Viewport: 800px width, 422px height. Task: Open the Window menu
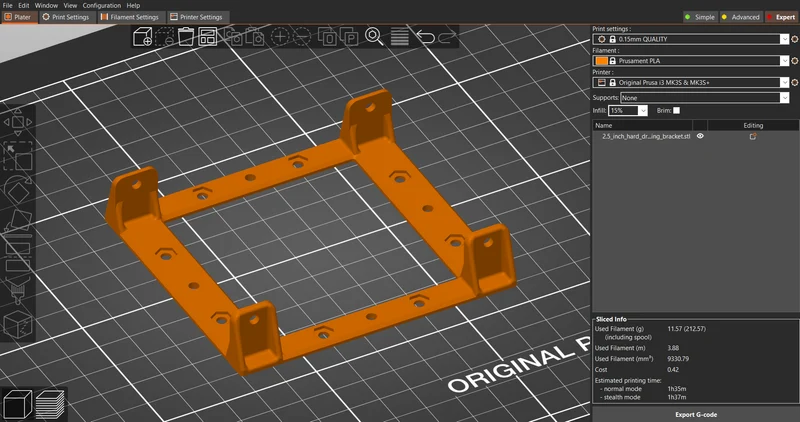46,5
